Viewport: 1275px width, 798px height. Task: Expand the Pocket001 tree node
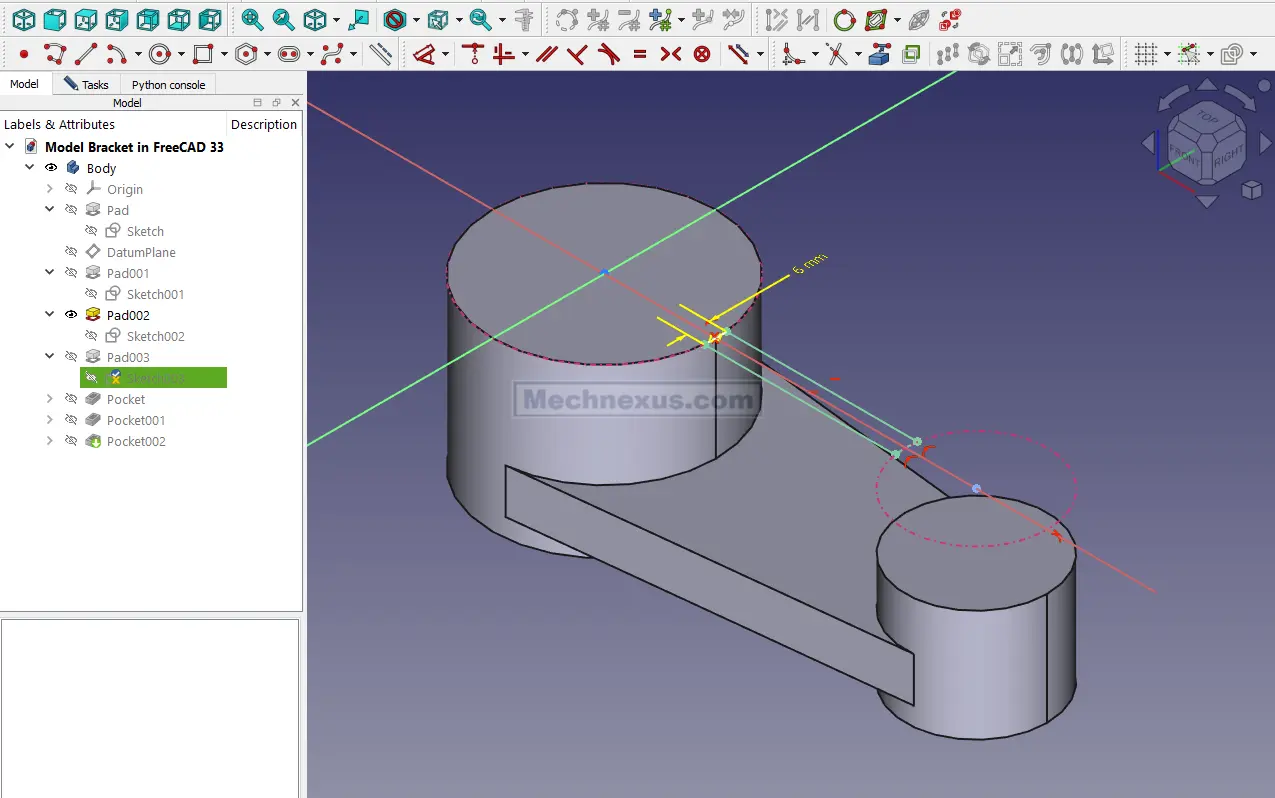pyautogui.click(x=50, y=420)
